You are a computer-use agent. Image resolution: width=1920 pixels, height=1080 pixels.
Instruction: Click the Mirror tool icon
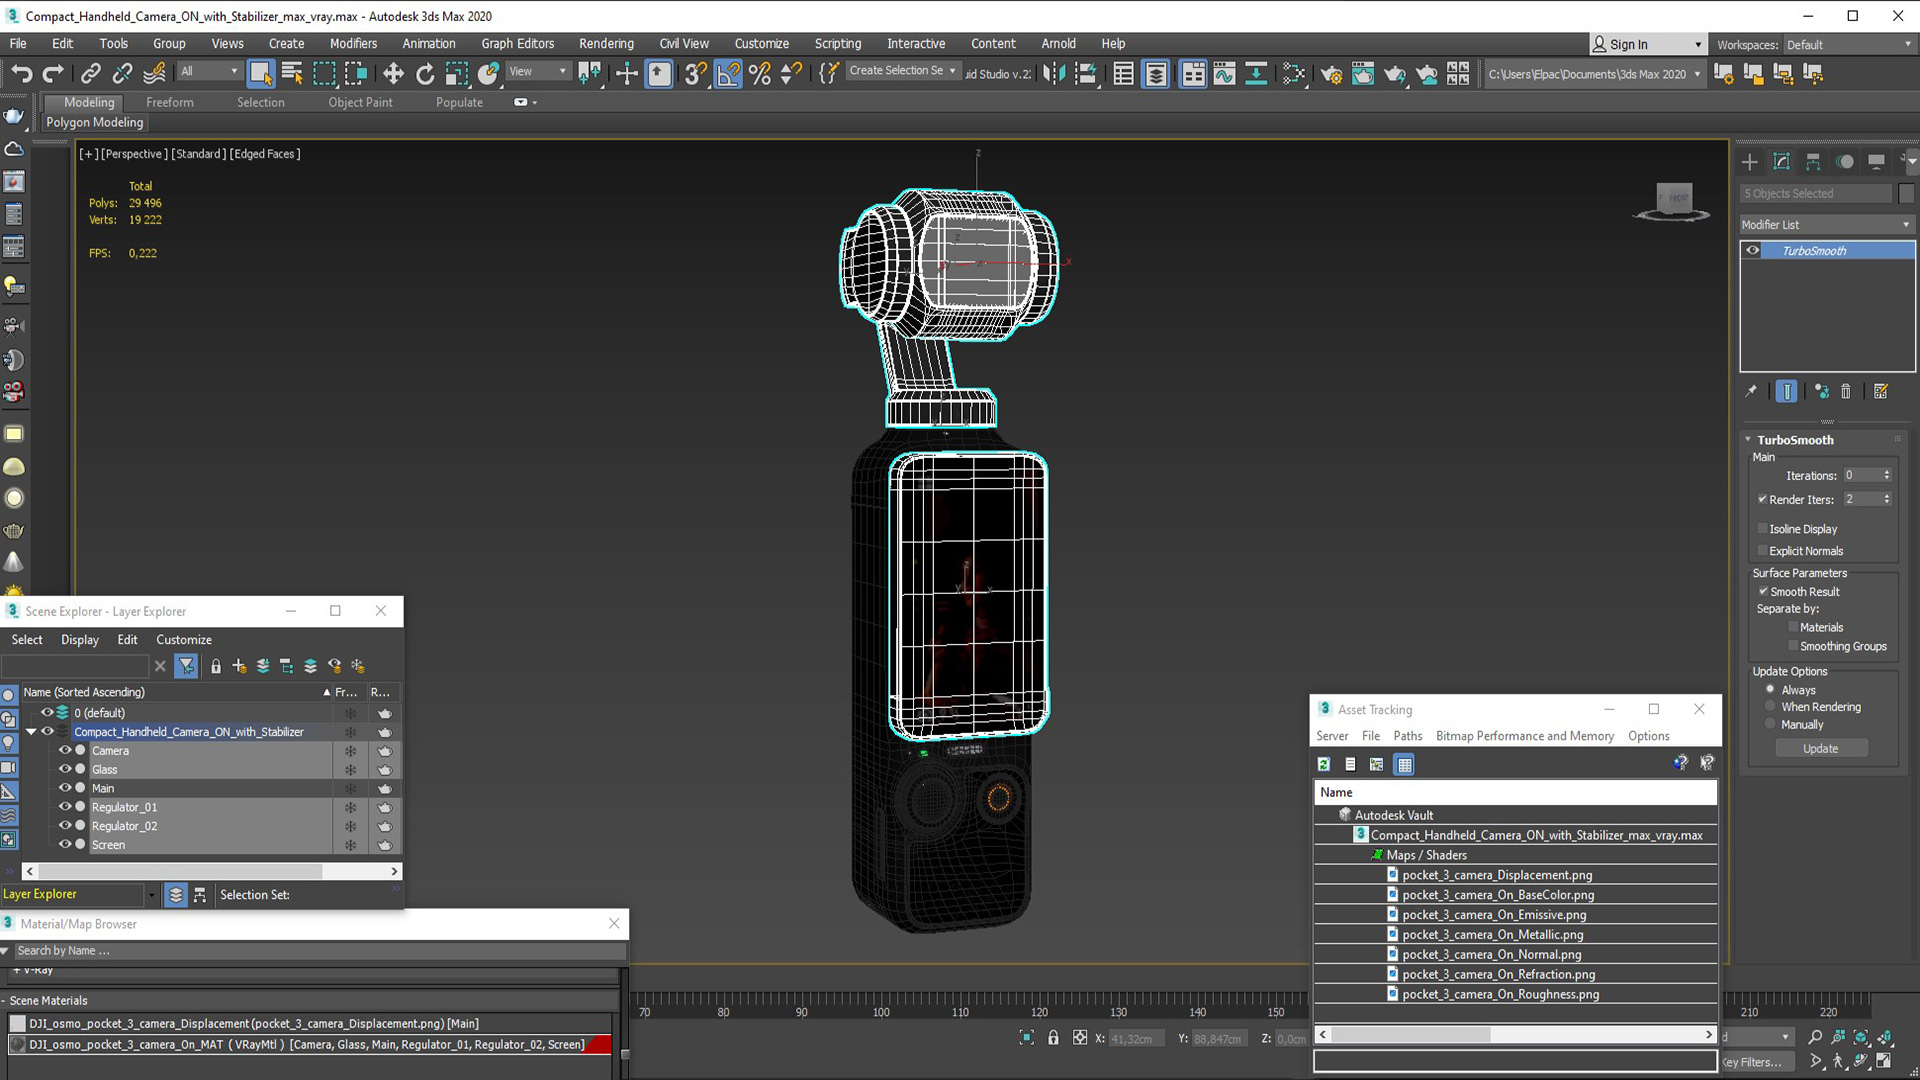tap(1054, 73)
